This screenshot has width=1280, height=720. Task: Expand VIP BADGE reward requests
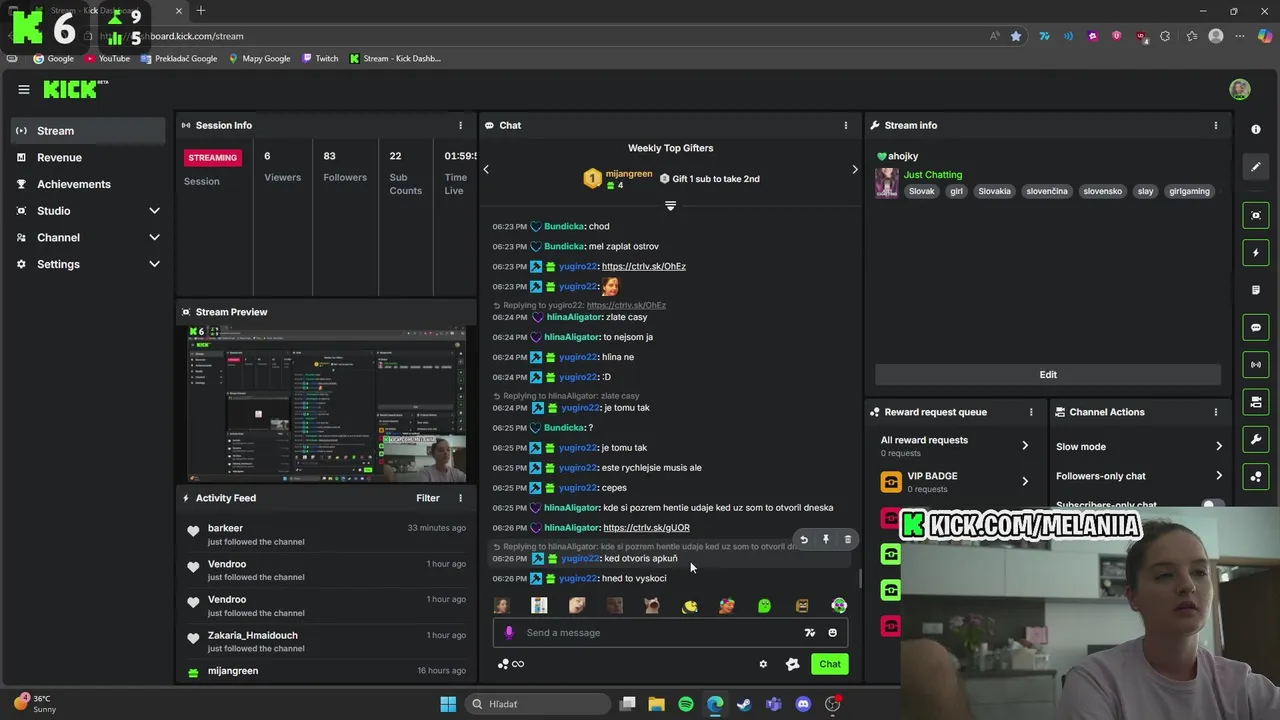click(x=1024, y=481)
